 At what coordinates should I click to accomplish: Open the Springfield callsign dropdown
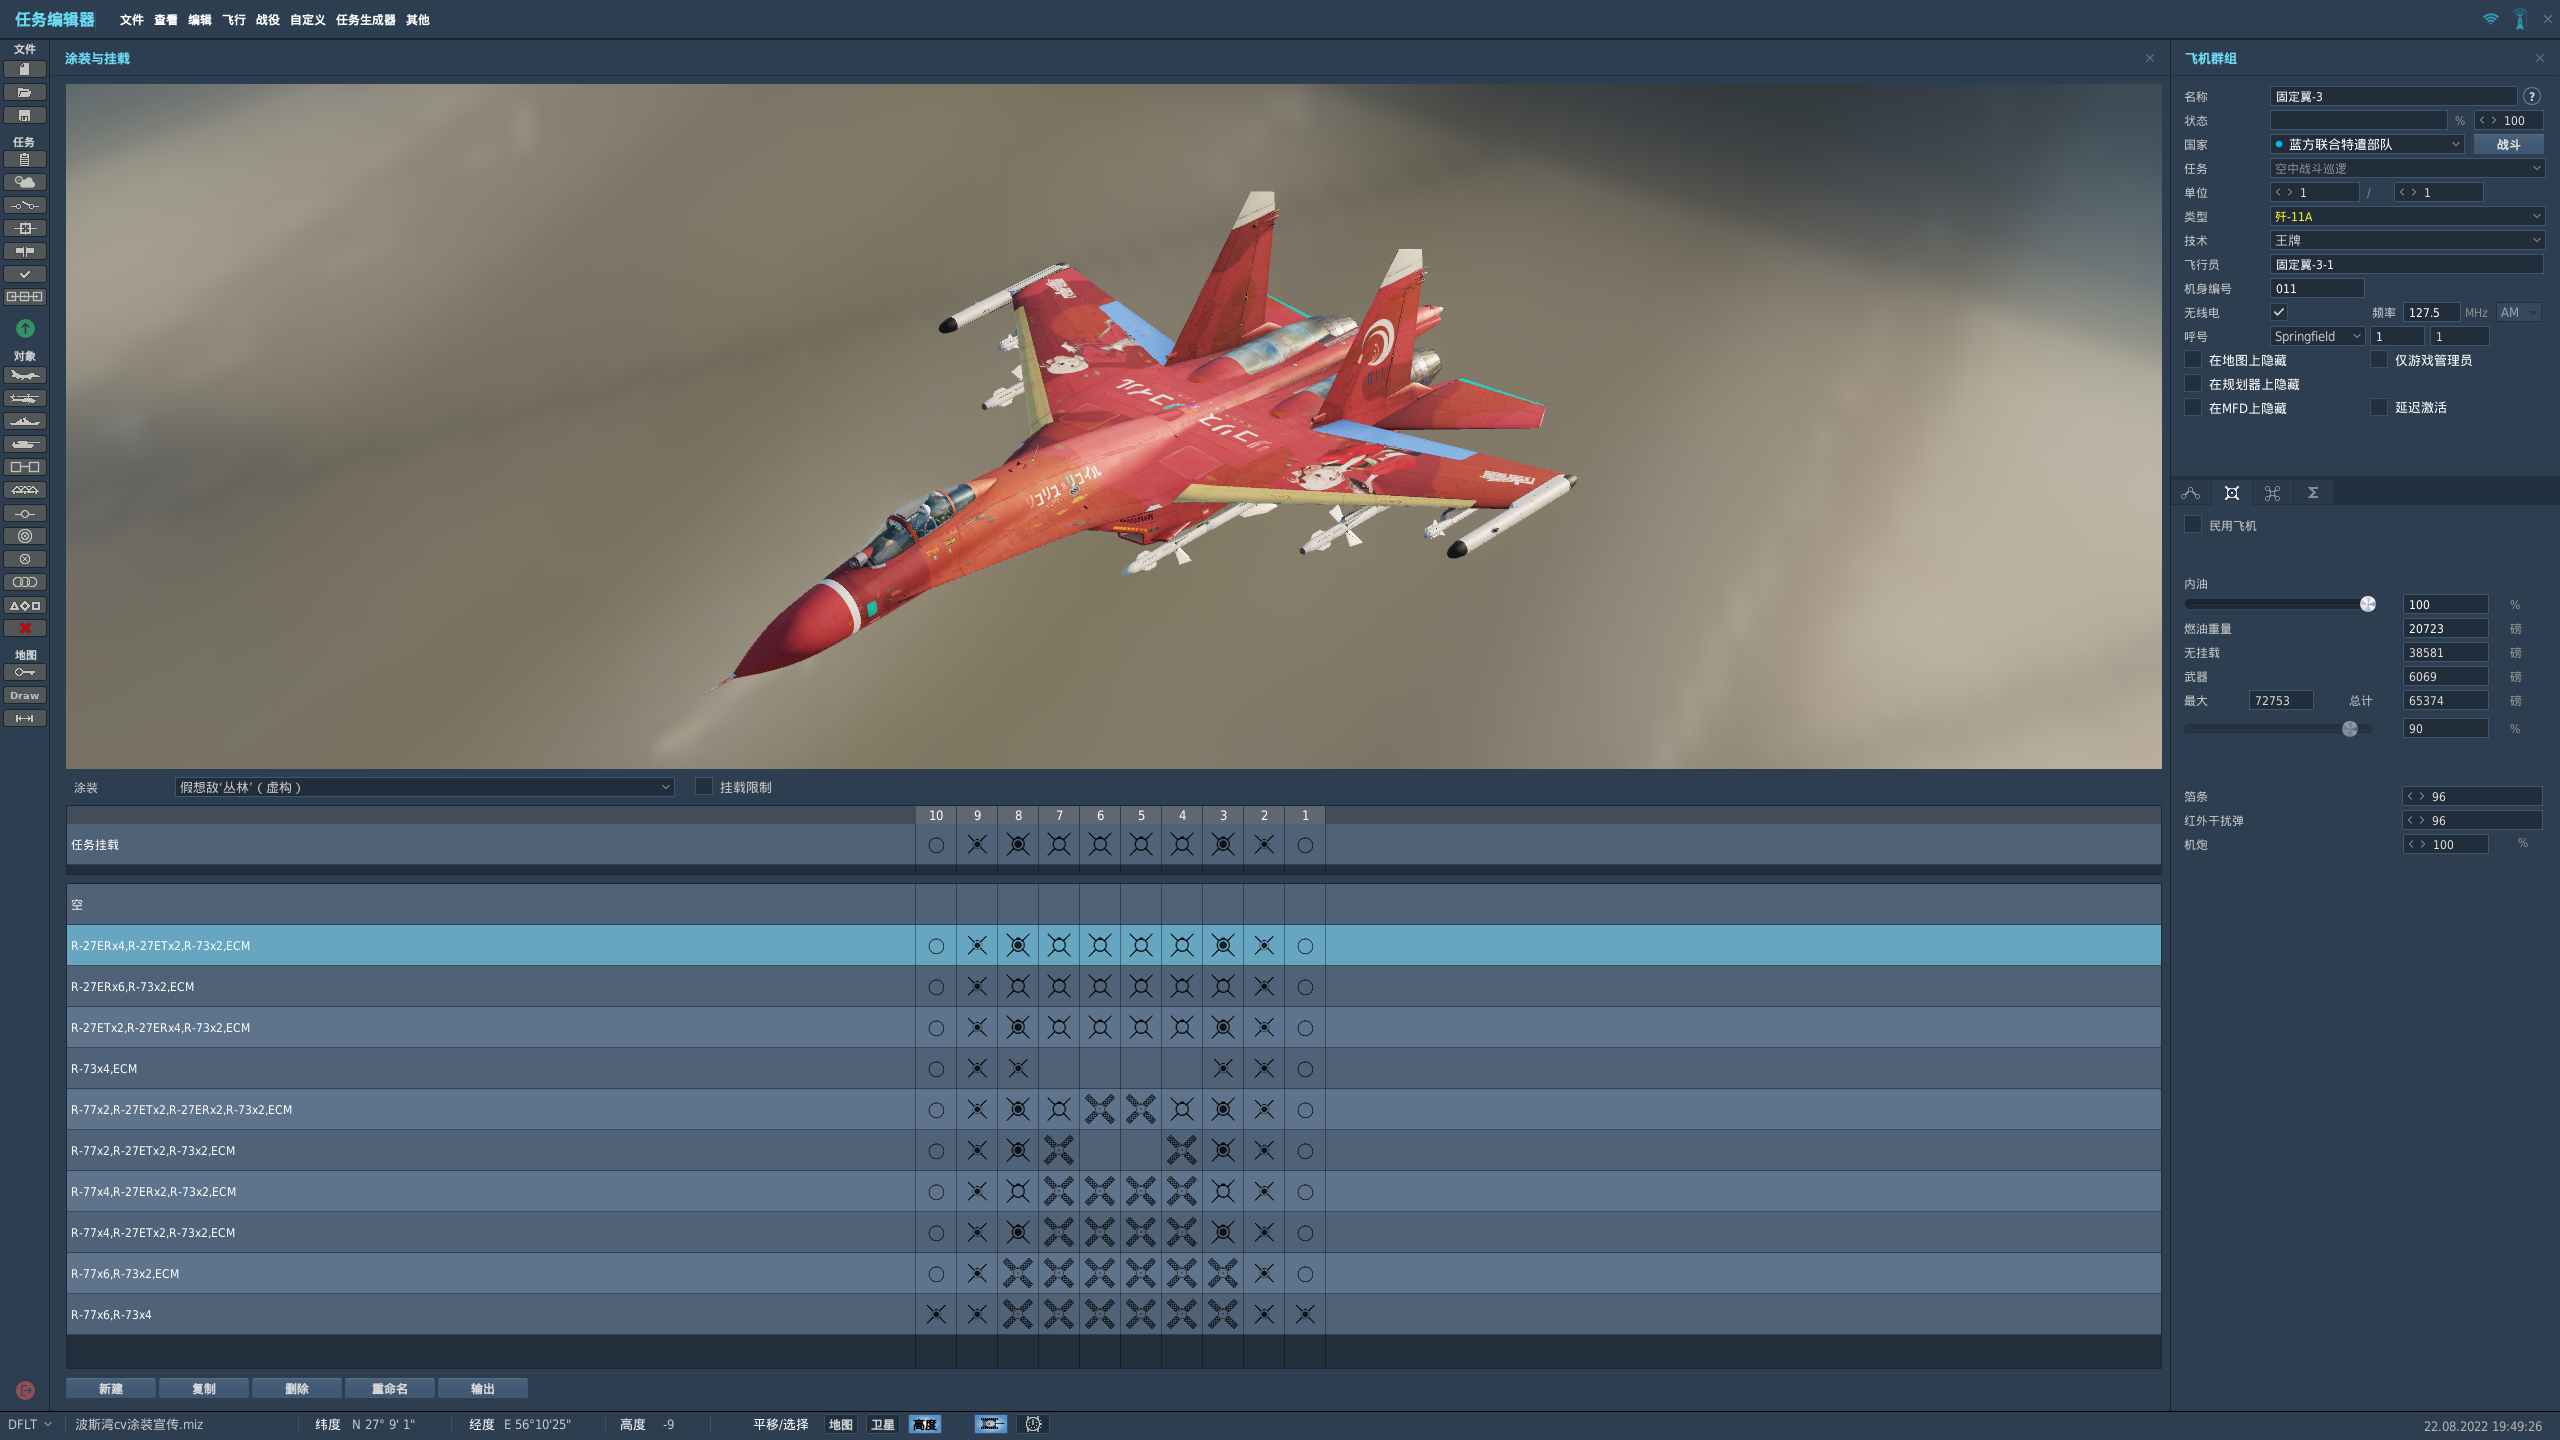pyautogui.click(x=2316, y=336)
